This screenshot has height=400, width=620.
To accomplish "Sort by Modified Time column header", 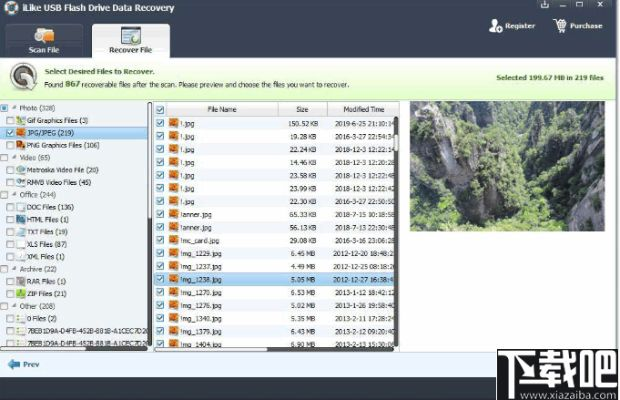I will point(362,109).
